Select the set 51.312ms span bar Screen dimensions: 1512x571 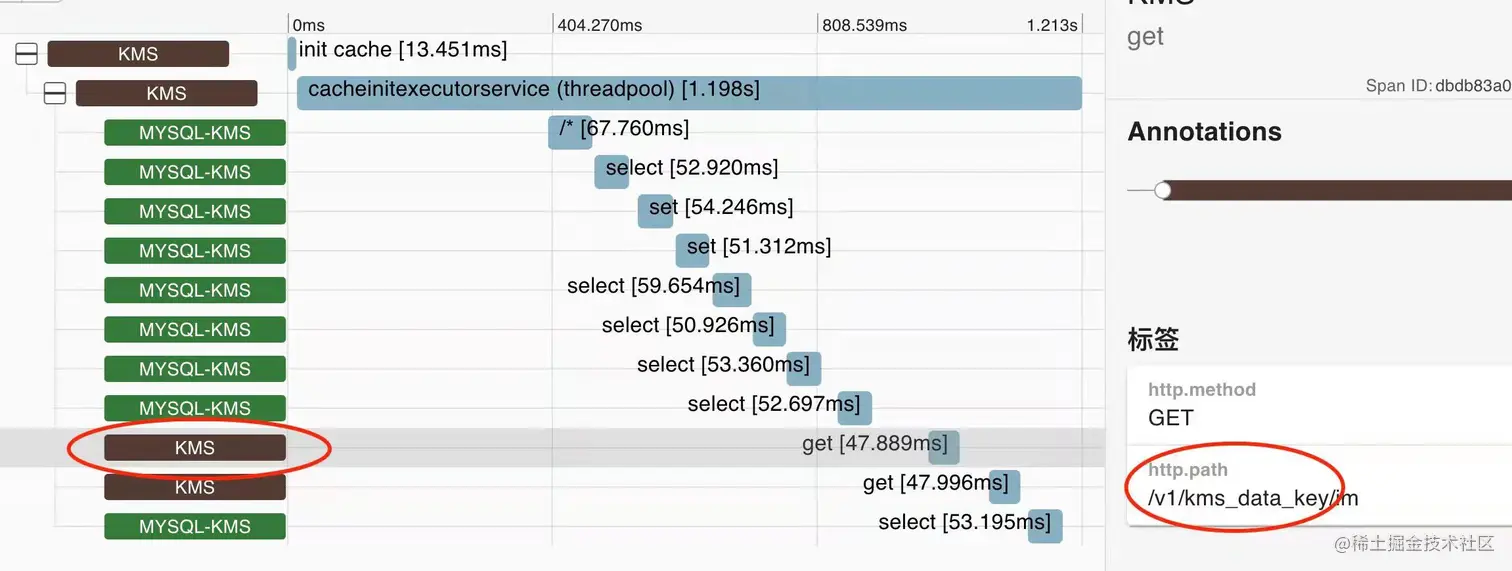coord(692,250)
